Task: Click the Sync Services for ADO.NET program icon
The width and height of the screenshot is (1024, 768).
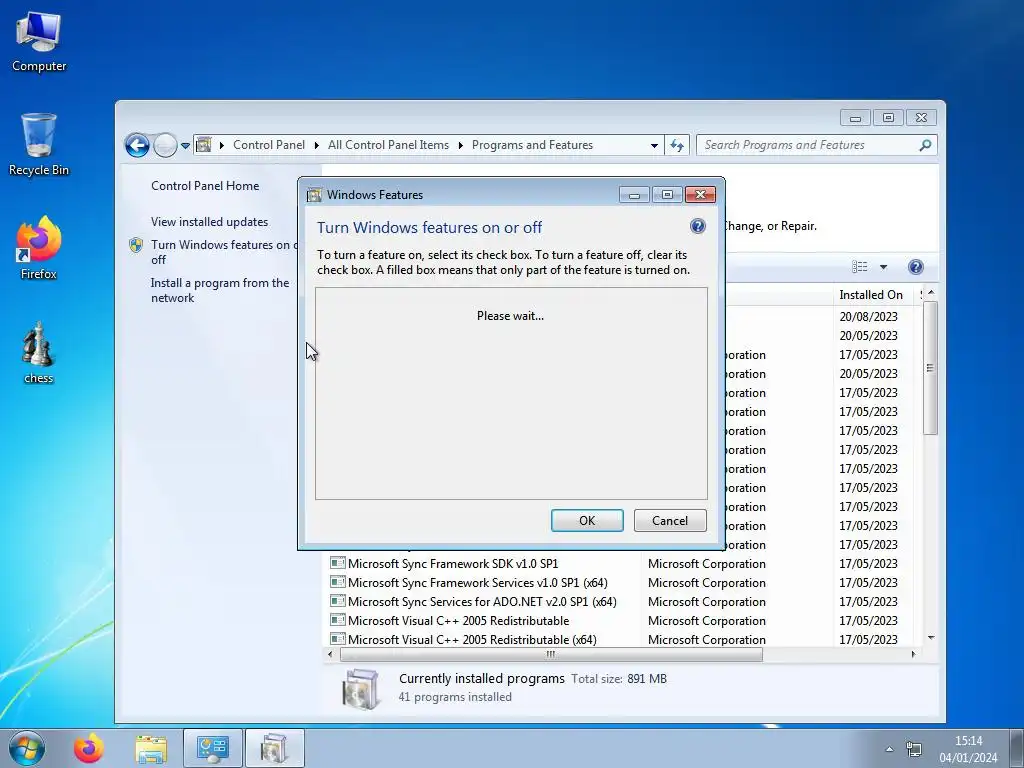Action: [338, 601]
